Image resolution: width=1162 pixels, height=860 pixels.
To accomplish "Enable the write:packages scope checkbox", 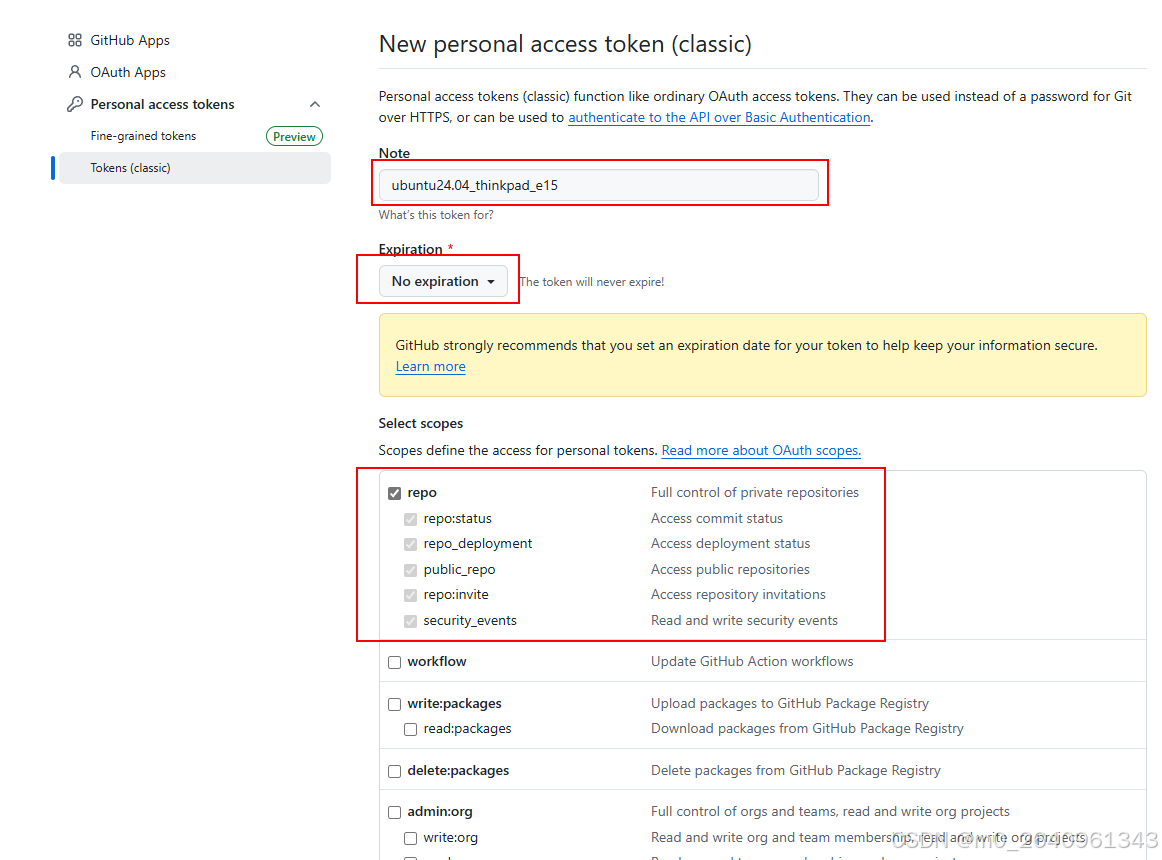I will click(x=394, y=704).
